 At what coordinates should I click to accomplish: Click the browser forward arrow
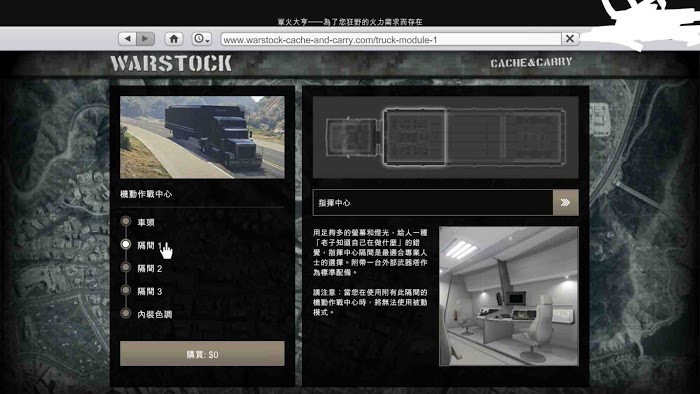[146, 39]
